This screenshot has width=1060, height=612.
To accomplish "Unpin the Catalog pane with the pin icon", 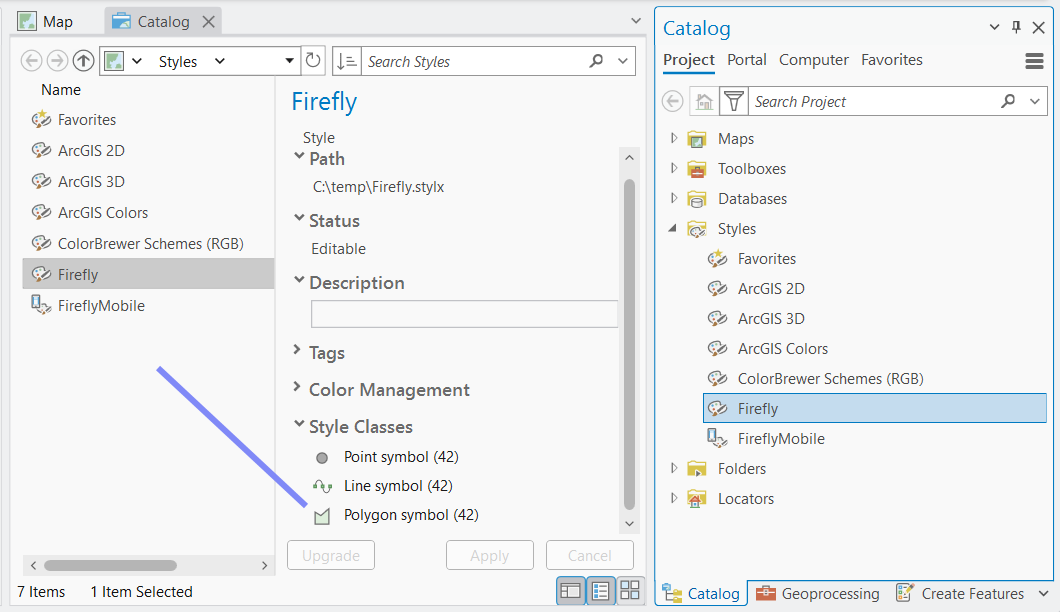I will tap(1015, 27).
